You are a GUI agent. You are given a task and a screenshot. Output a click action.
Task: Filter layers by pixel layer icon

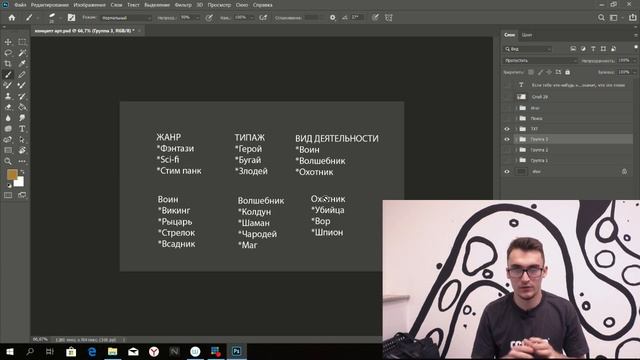pyautogui.click(x=573, y=49)
